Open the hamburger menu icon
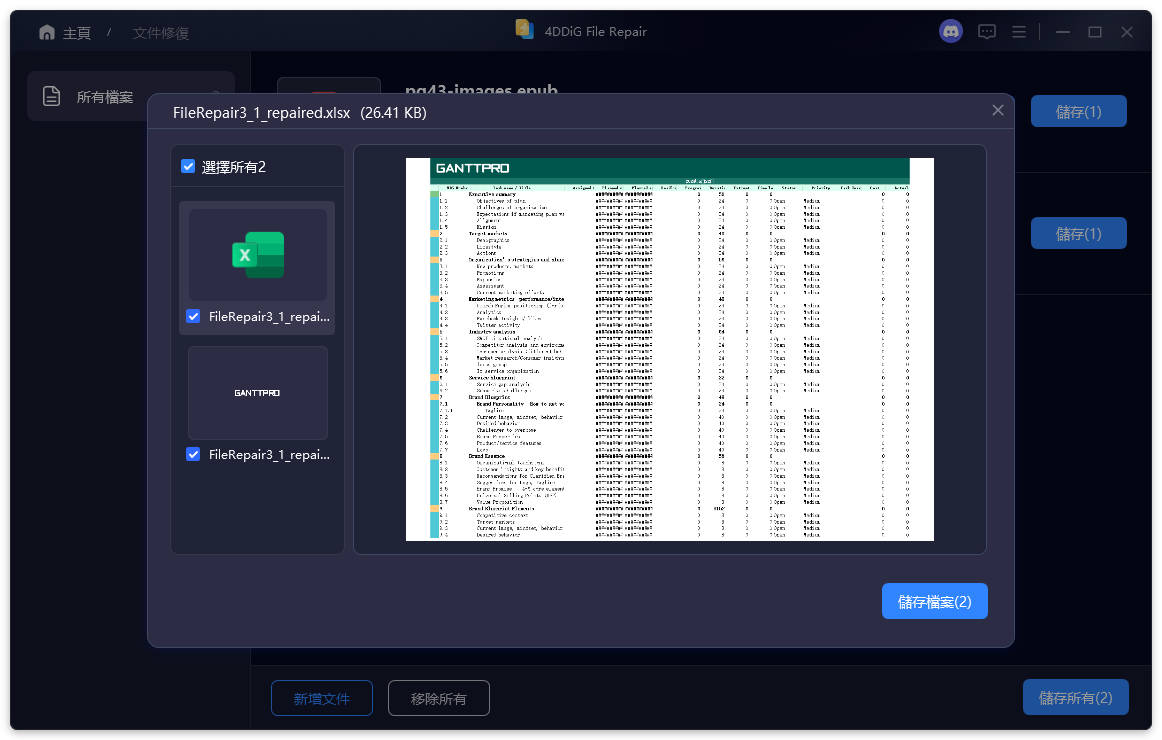Screen dimensions: 1162x740 click(1019, 31)
